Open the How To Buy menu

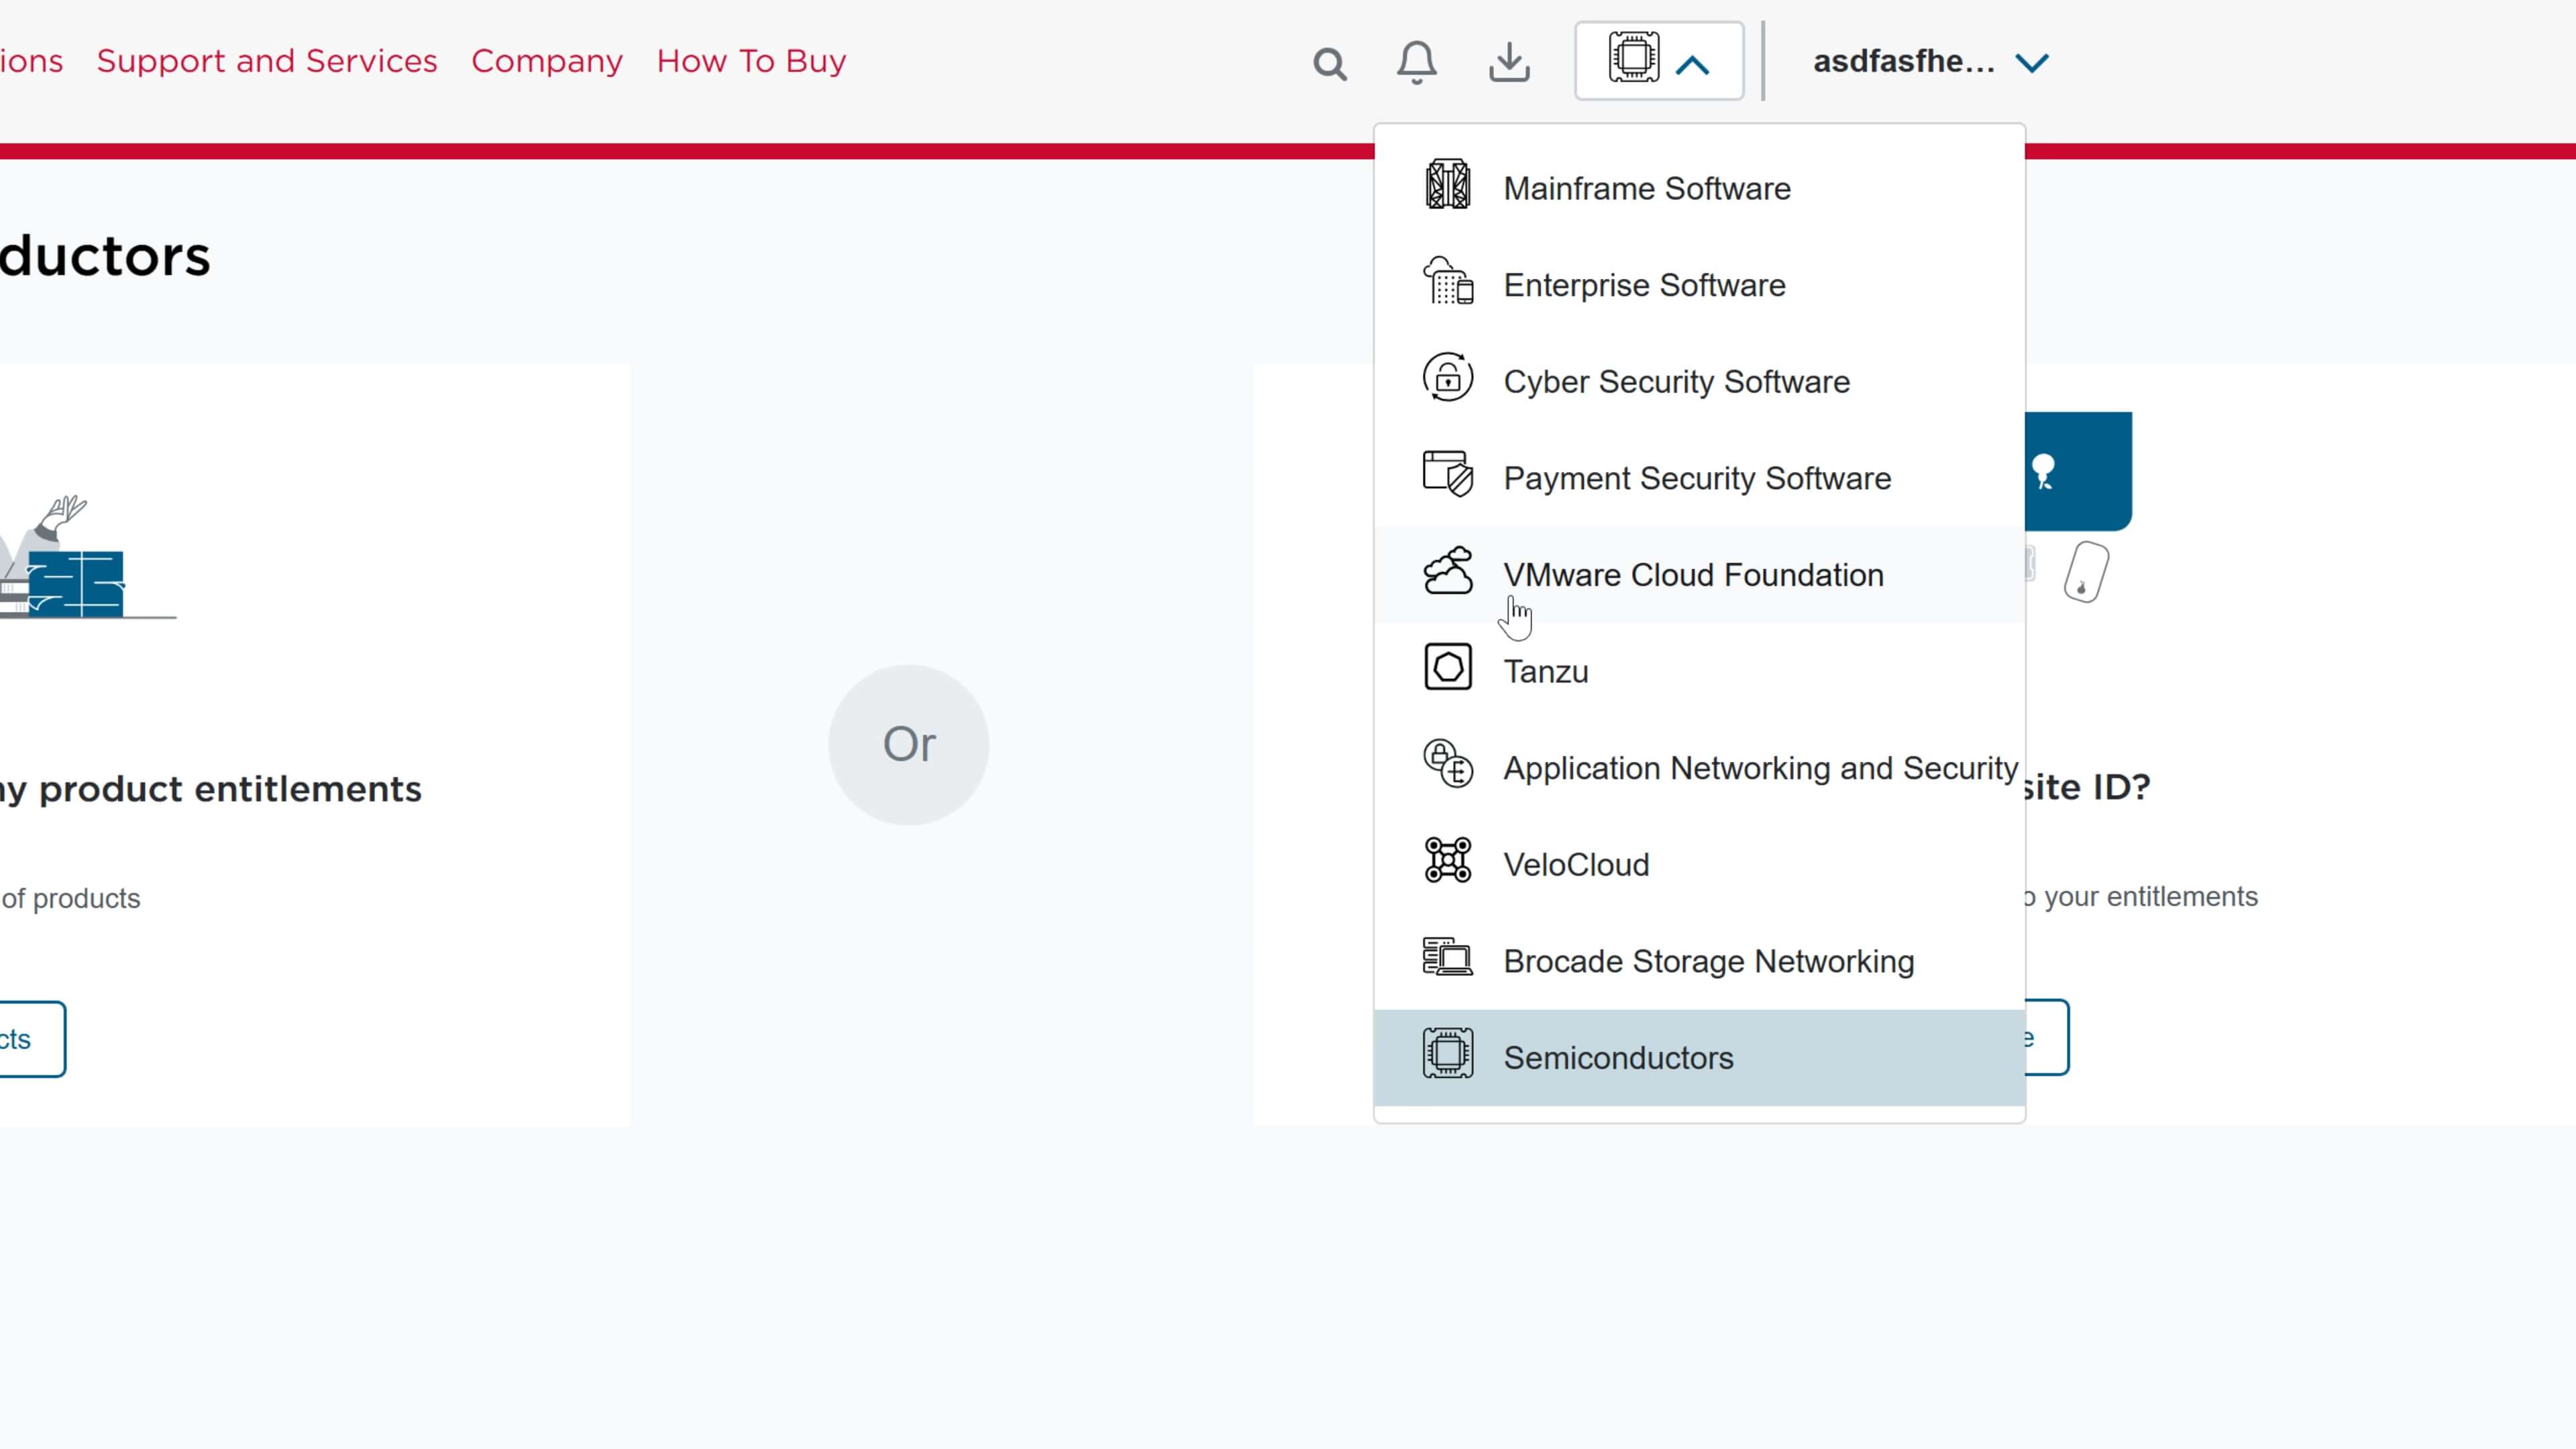pos(751,61)
